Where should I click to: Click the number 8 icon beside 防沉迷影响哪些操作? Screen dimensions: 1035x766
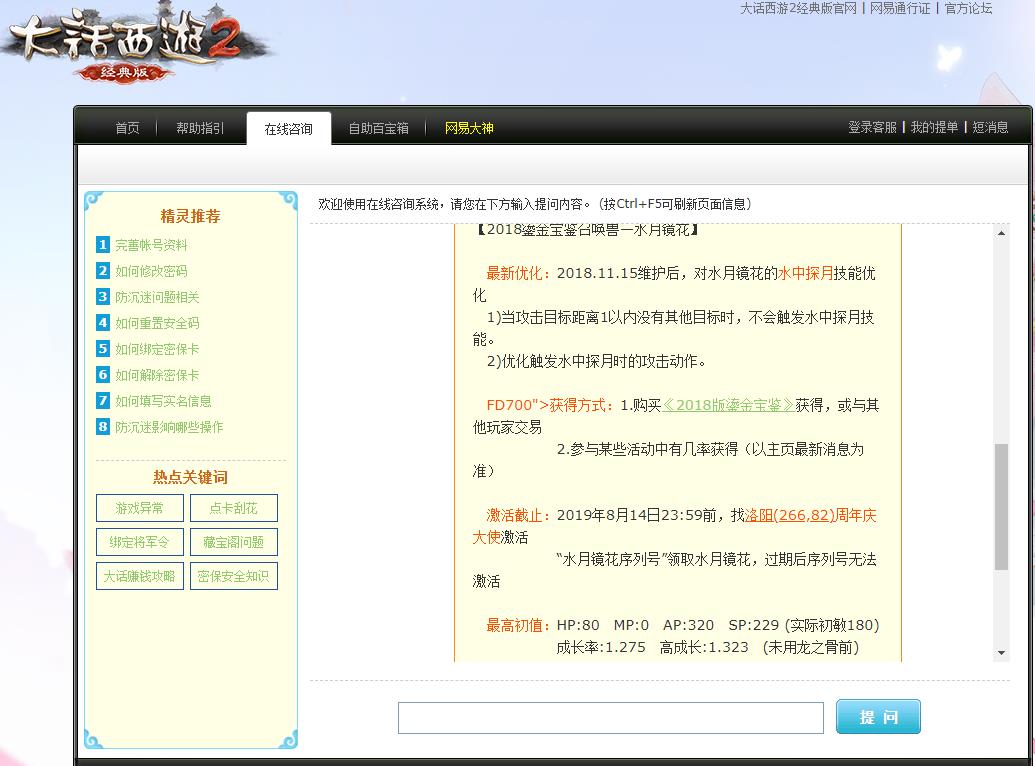click(103, 427)
